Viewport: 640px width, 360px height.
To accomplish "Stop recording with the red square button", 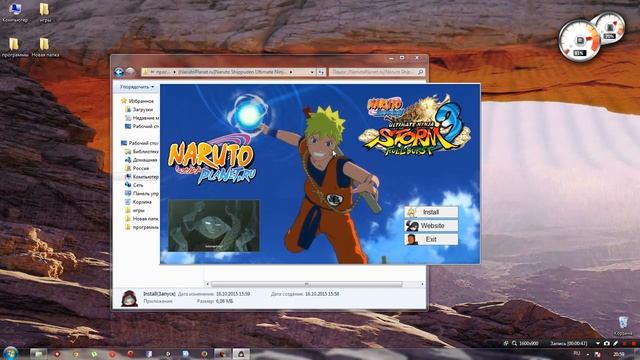I will pos(634,344).
